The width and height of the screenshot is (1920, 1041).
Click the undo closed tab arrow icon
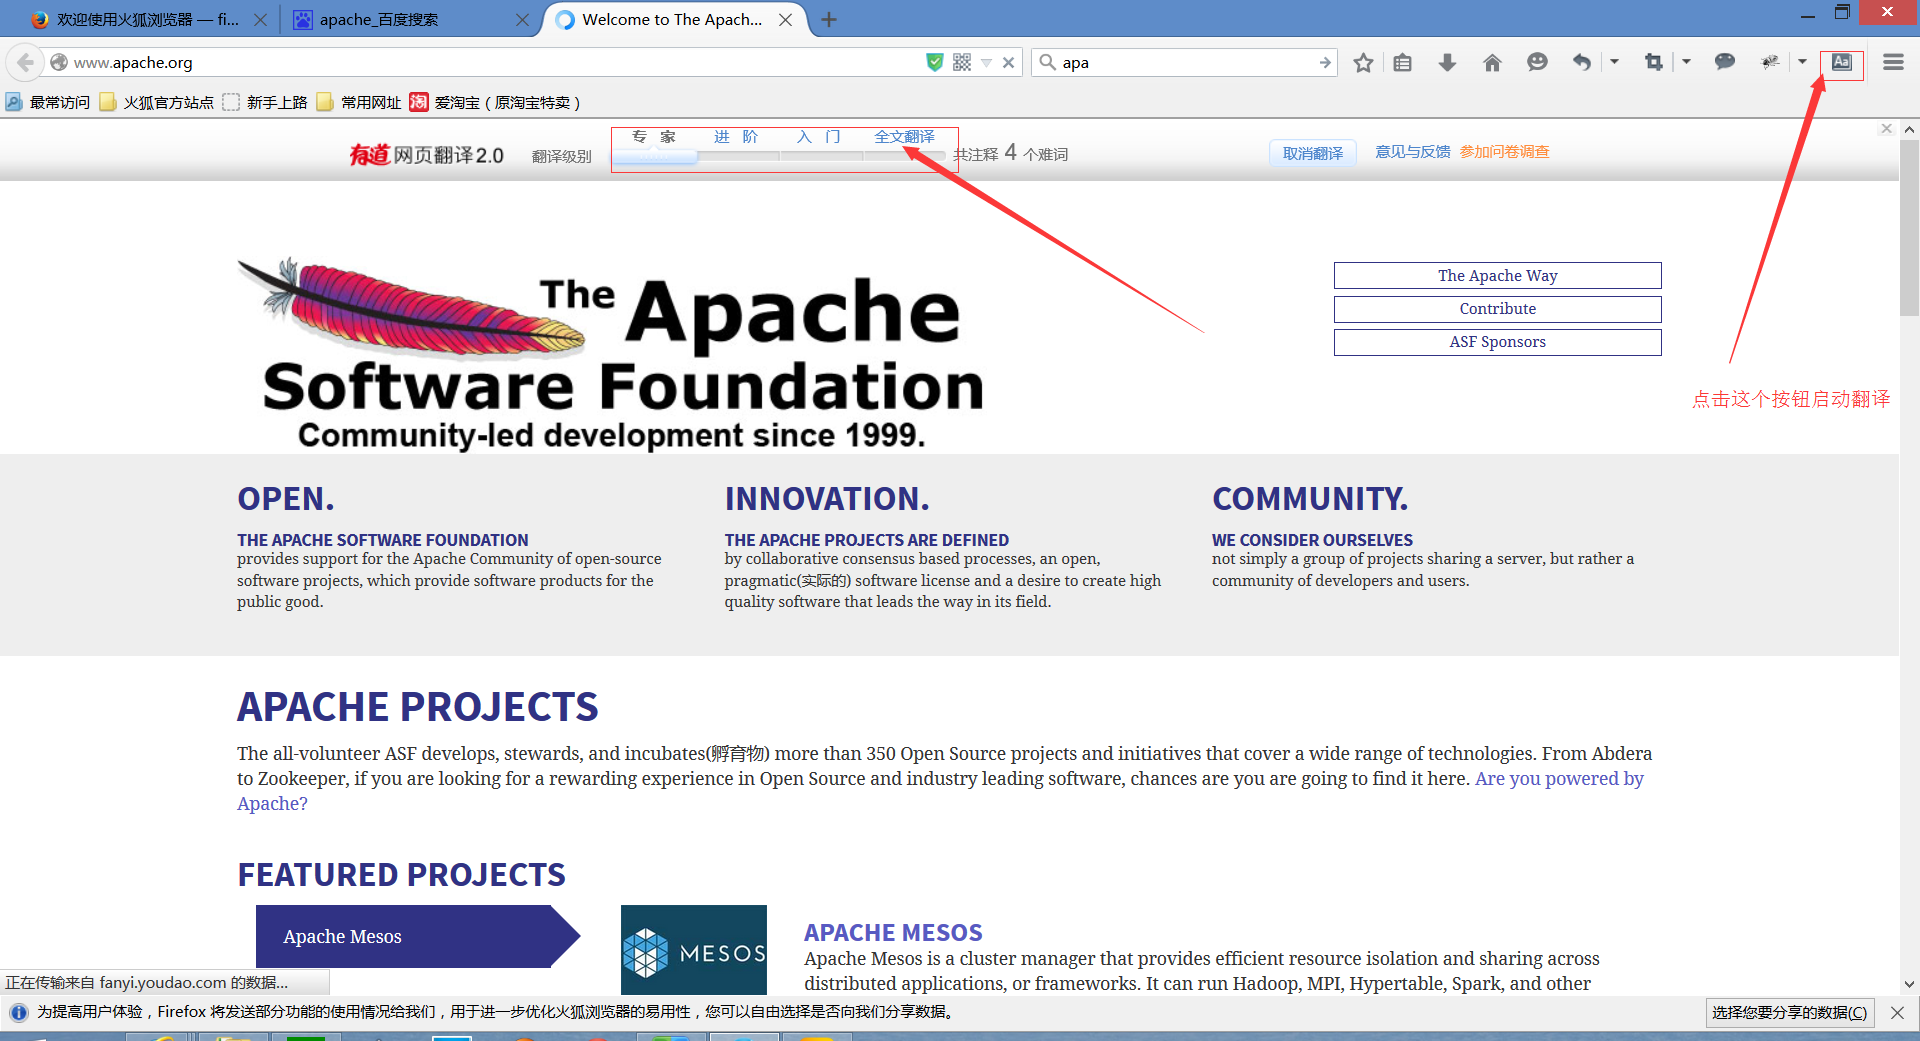click(x=1581, y=62)
